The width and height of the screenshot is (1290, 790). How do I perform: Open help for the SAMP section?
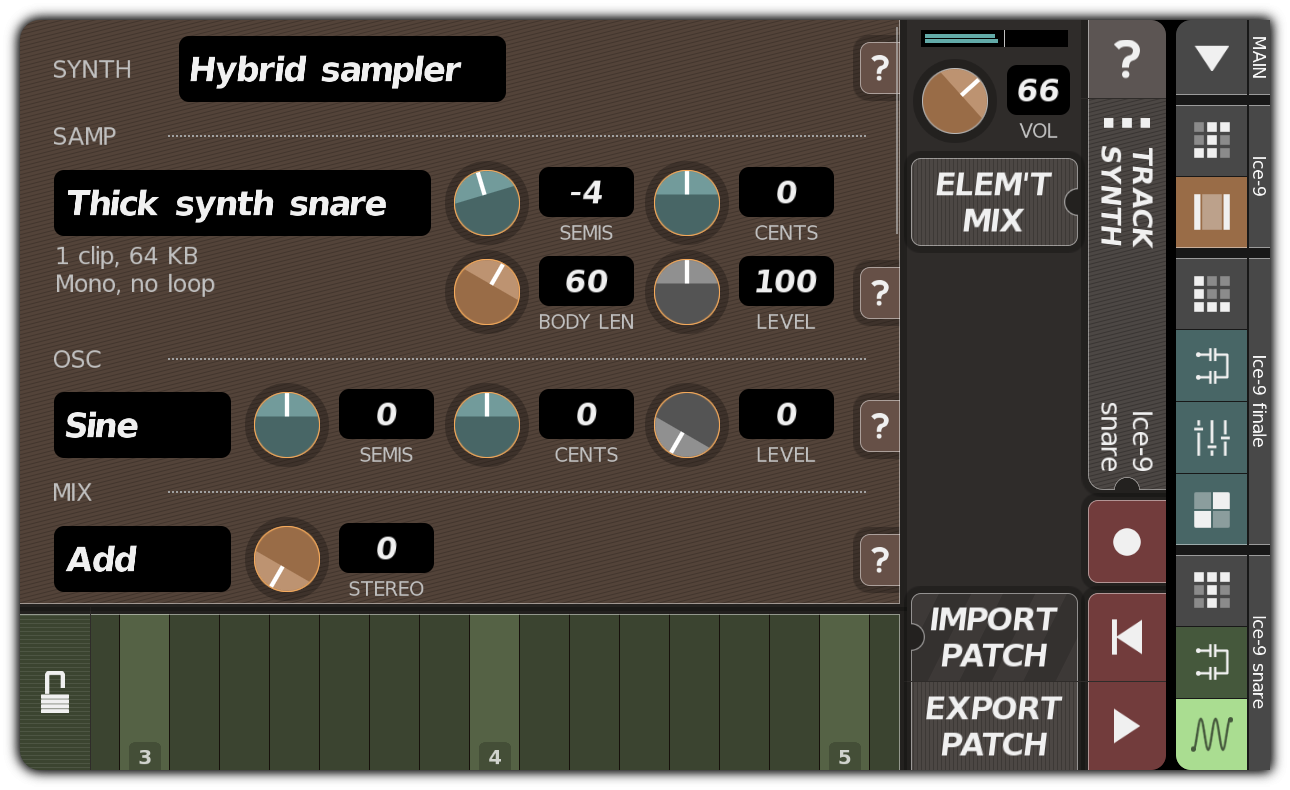(879, 293)
